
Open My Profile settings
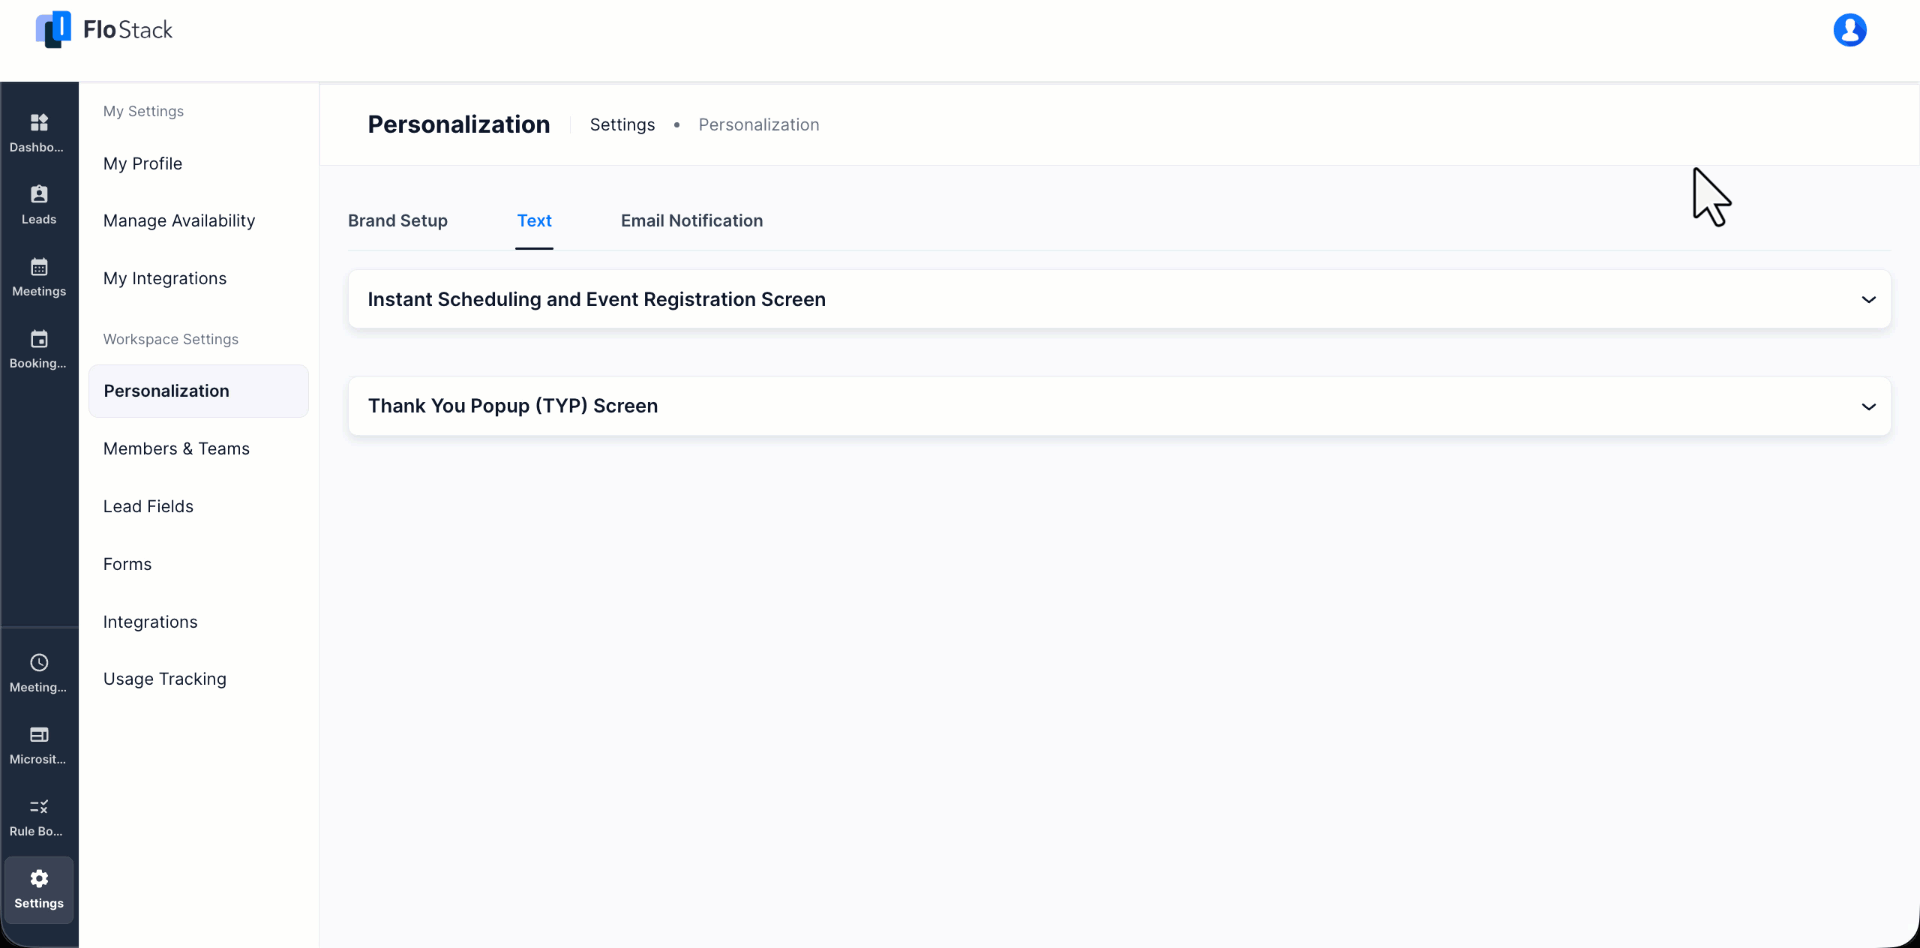tap(143, 163)
